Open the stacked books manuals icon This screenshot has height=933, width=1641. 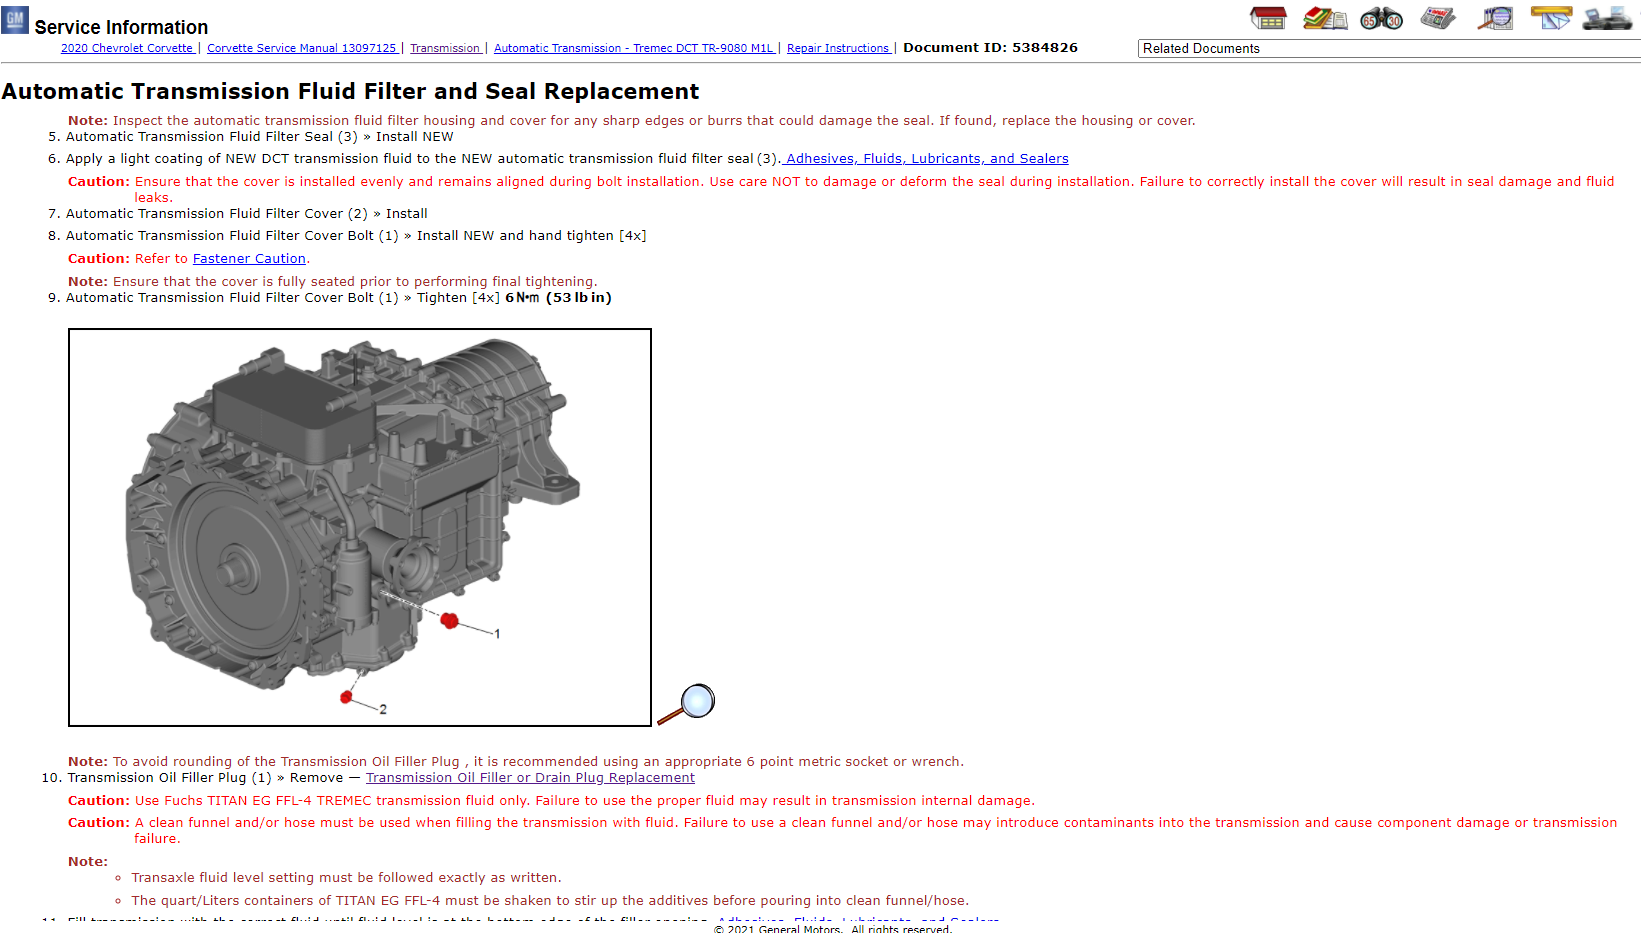click(x=1325, y=18)
